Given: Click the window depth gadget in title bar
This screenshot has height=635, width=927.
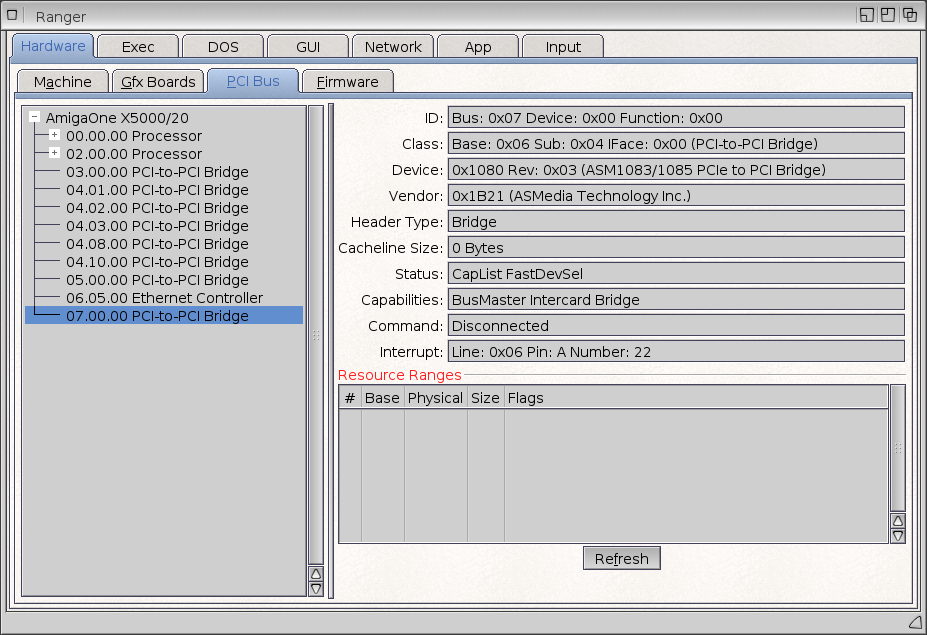Looking at the screenshot, I should tap(910, 15).
